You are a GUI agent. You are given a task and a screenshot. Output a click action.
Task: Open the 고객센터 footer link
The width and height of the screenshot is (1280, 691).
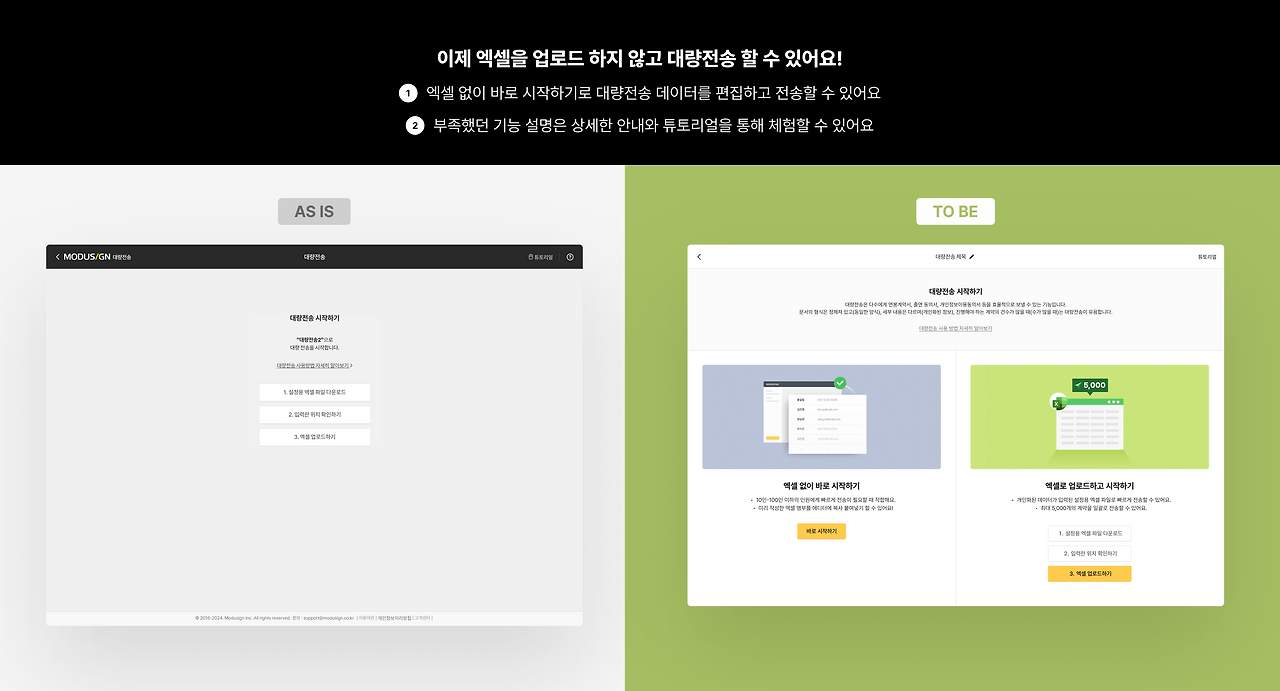click(x=424, y=618)
